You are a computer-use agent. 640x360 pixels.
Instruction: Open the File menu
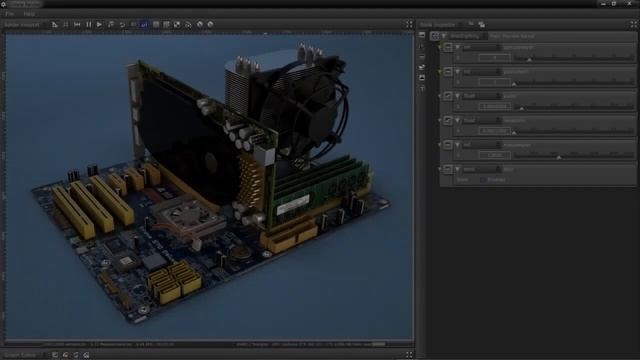10,14
